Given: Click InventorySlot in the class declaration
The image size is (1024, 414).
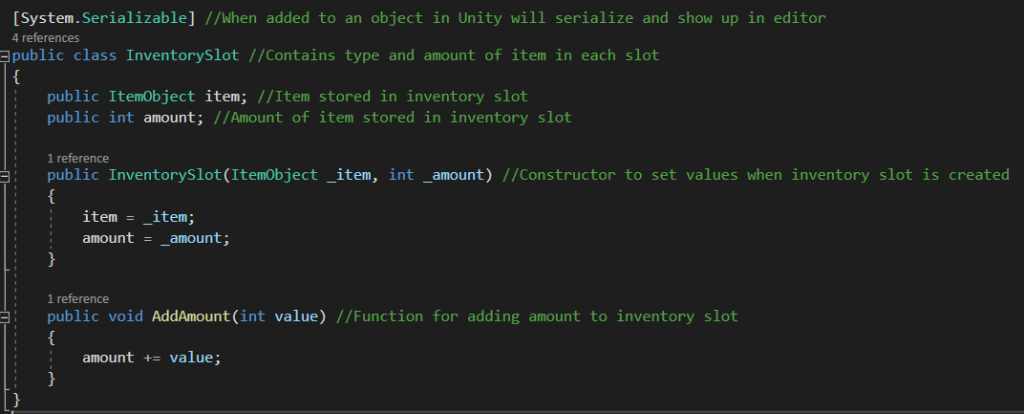Looking at the screenshot, I should pos(183,56).
